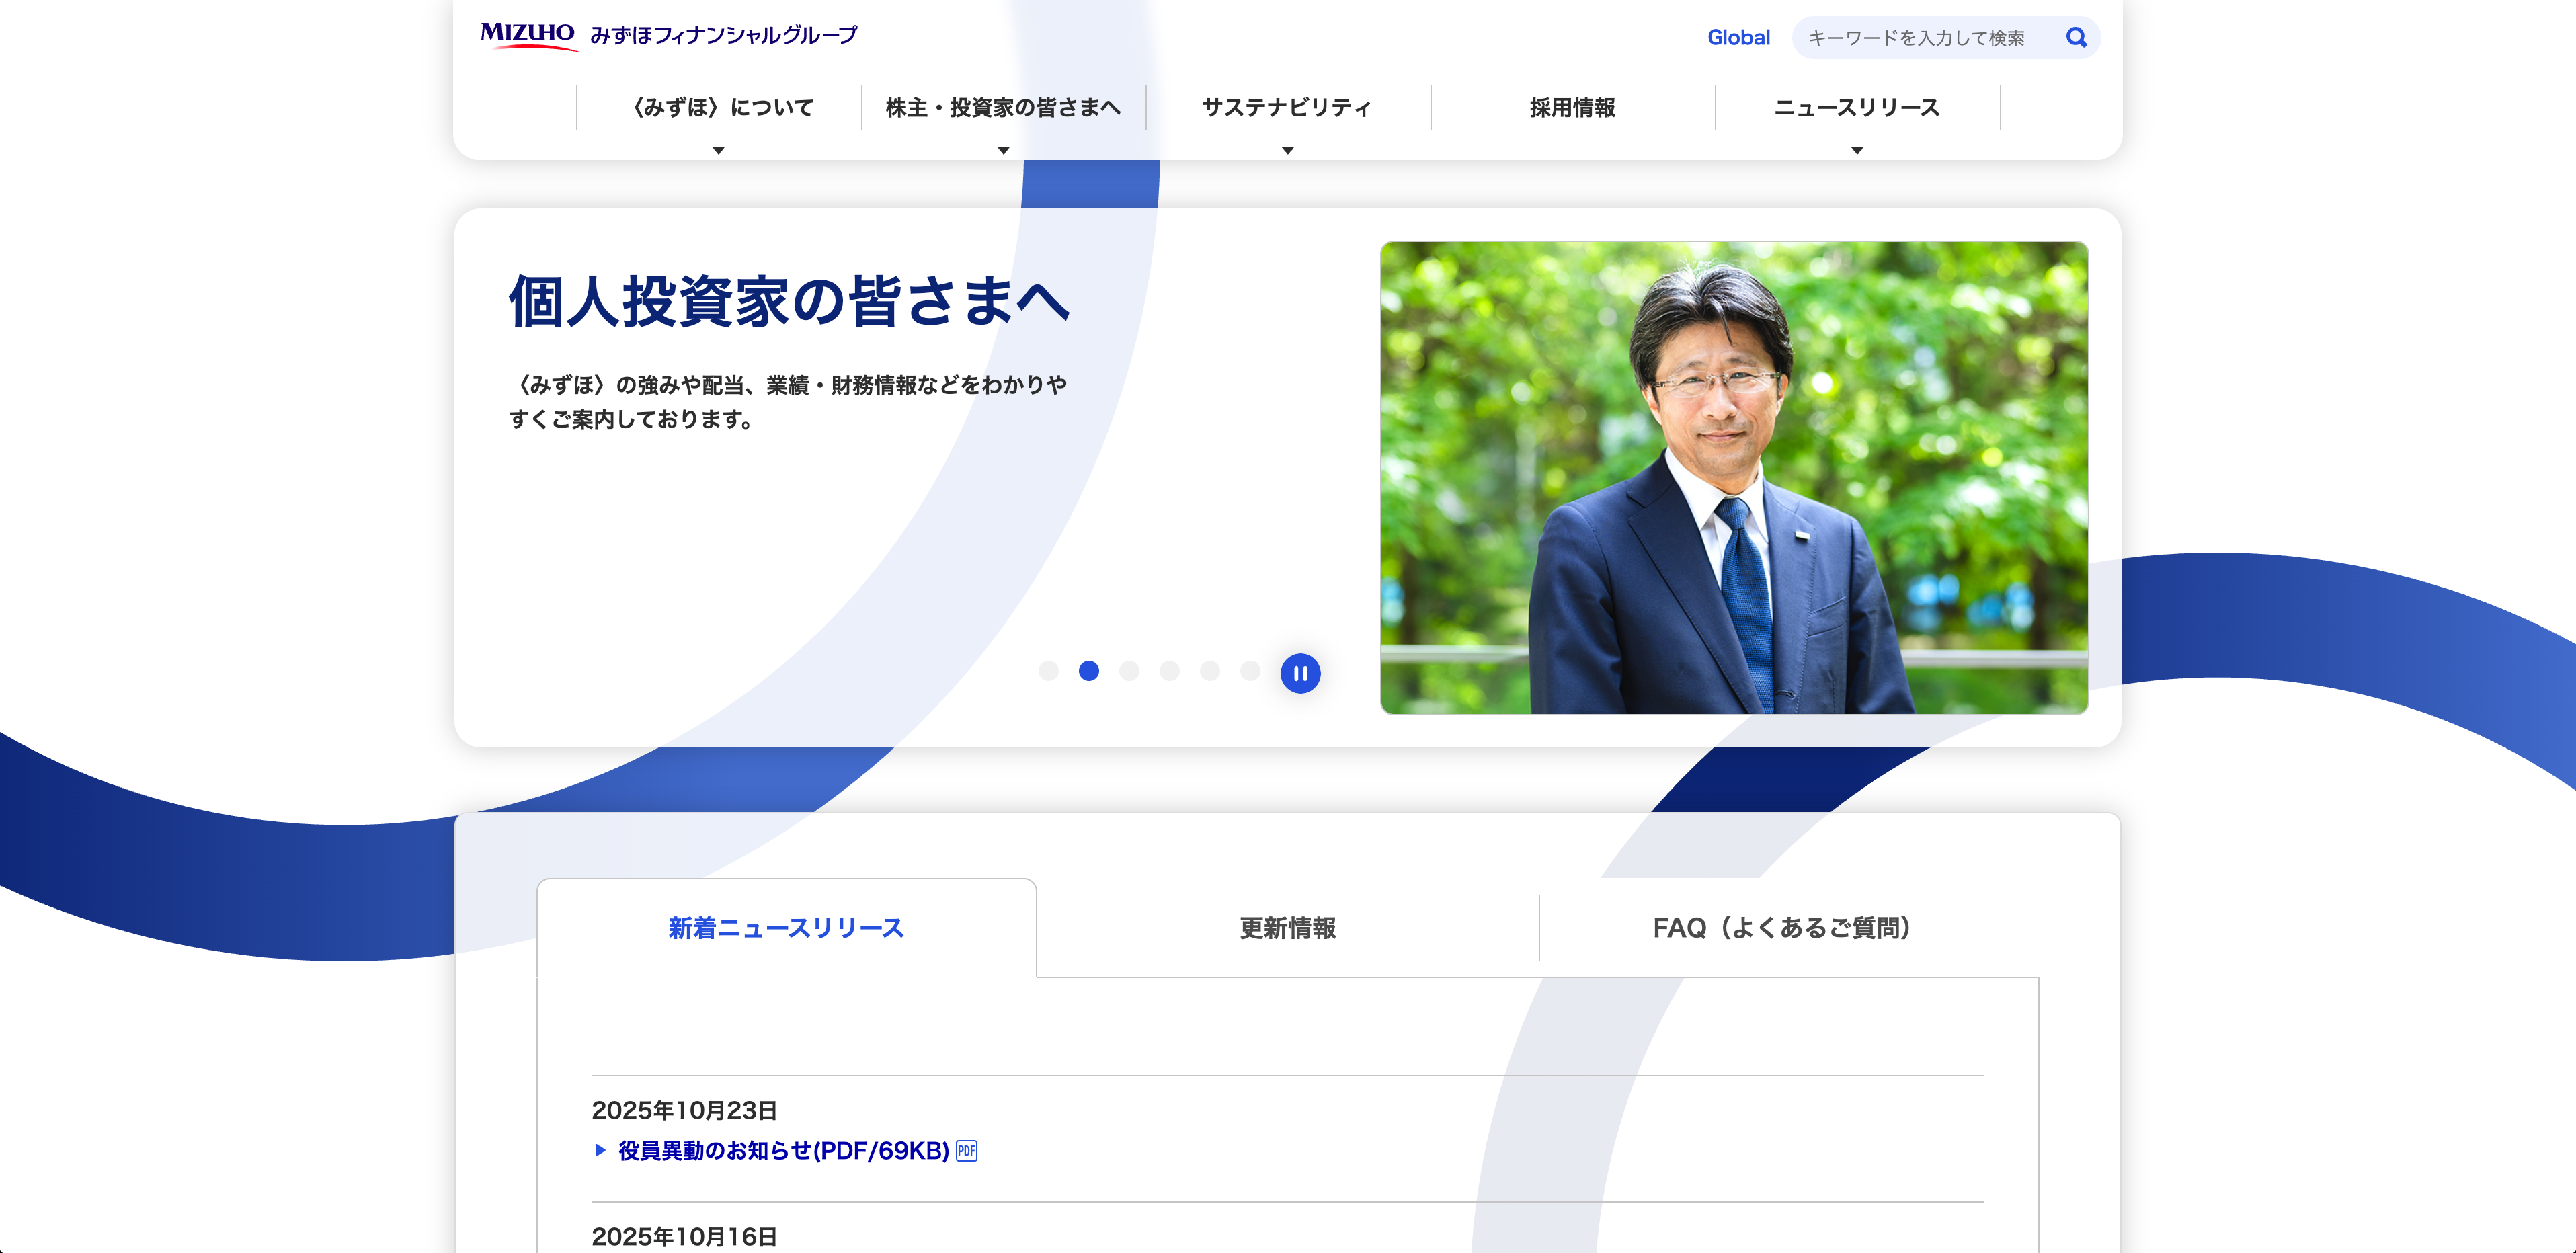Click the Global link

coord(1738,38)
